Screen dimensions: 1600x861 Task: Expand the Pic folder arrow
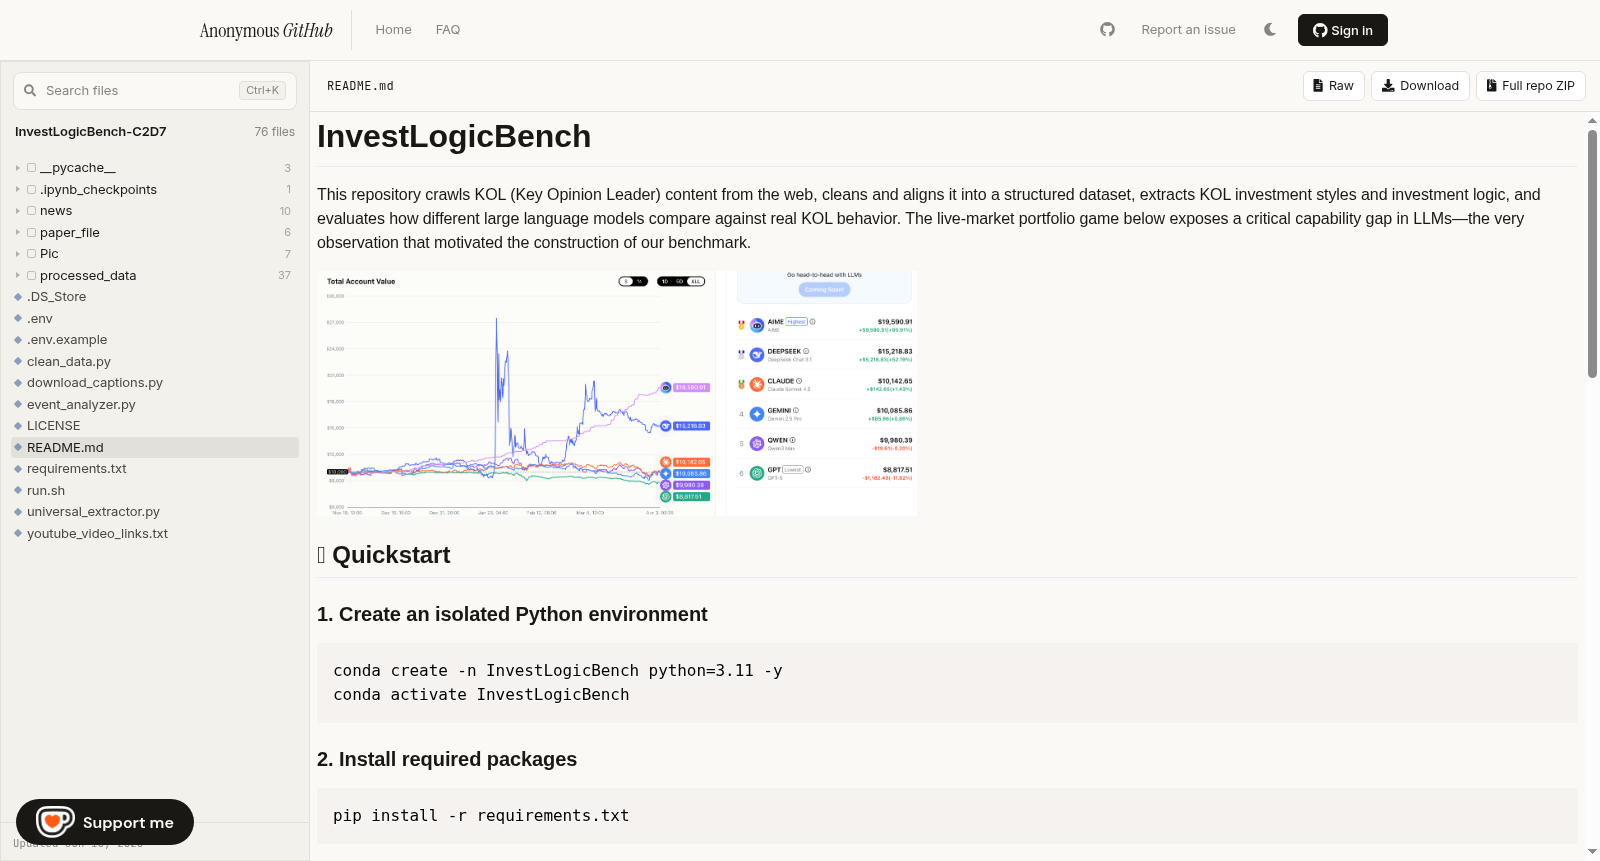click(x=18, y=254)
